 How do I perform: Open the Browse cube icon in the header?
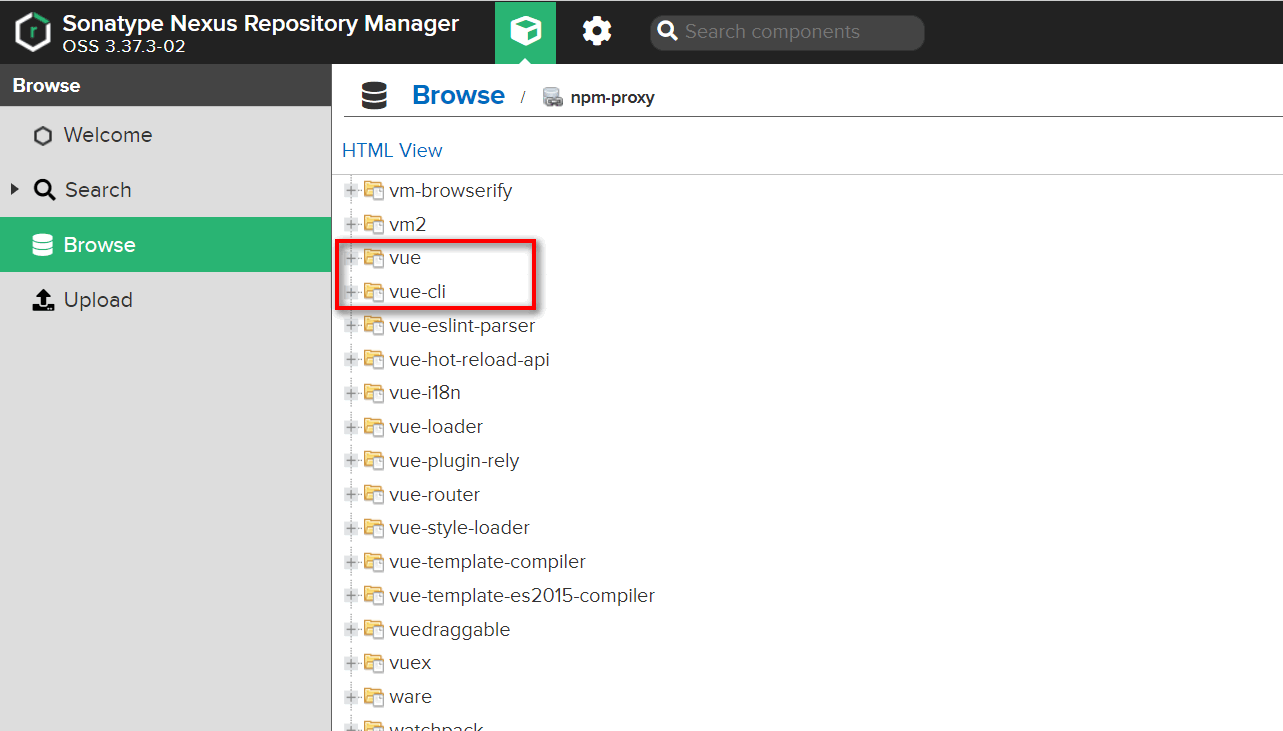tap(525, 32)
